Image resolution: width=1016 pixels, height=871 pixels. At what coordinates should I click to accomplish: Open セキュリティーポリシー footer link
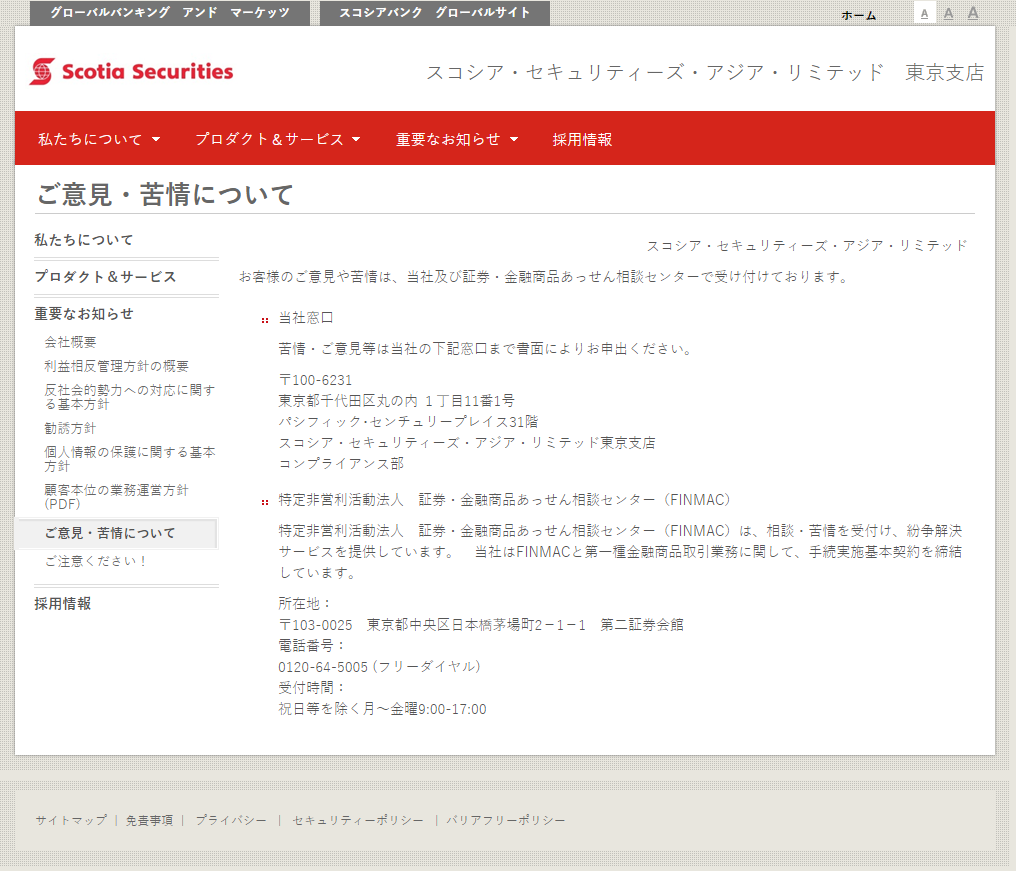358,820
